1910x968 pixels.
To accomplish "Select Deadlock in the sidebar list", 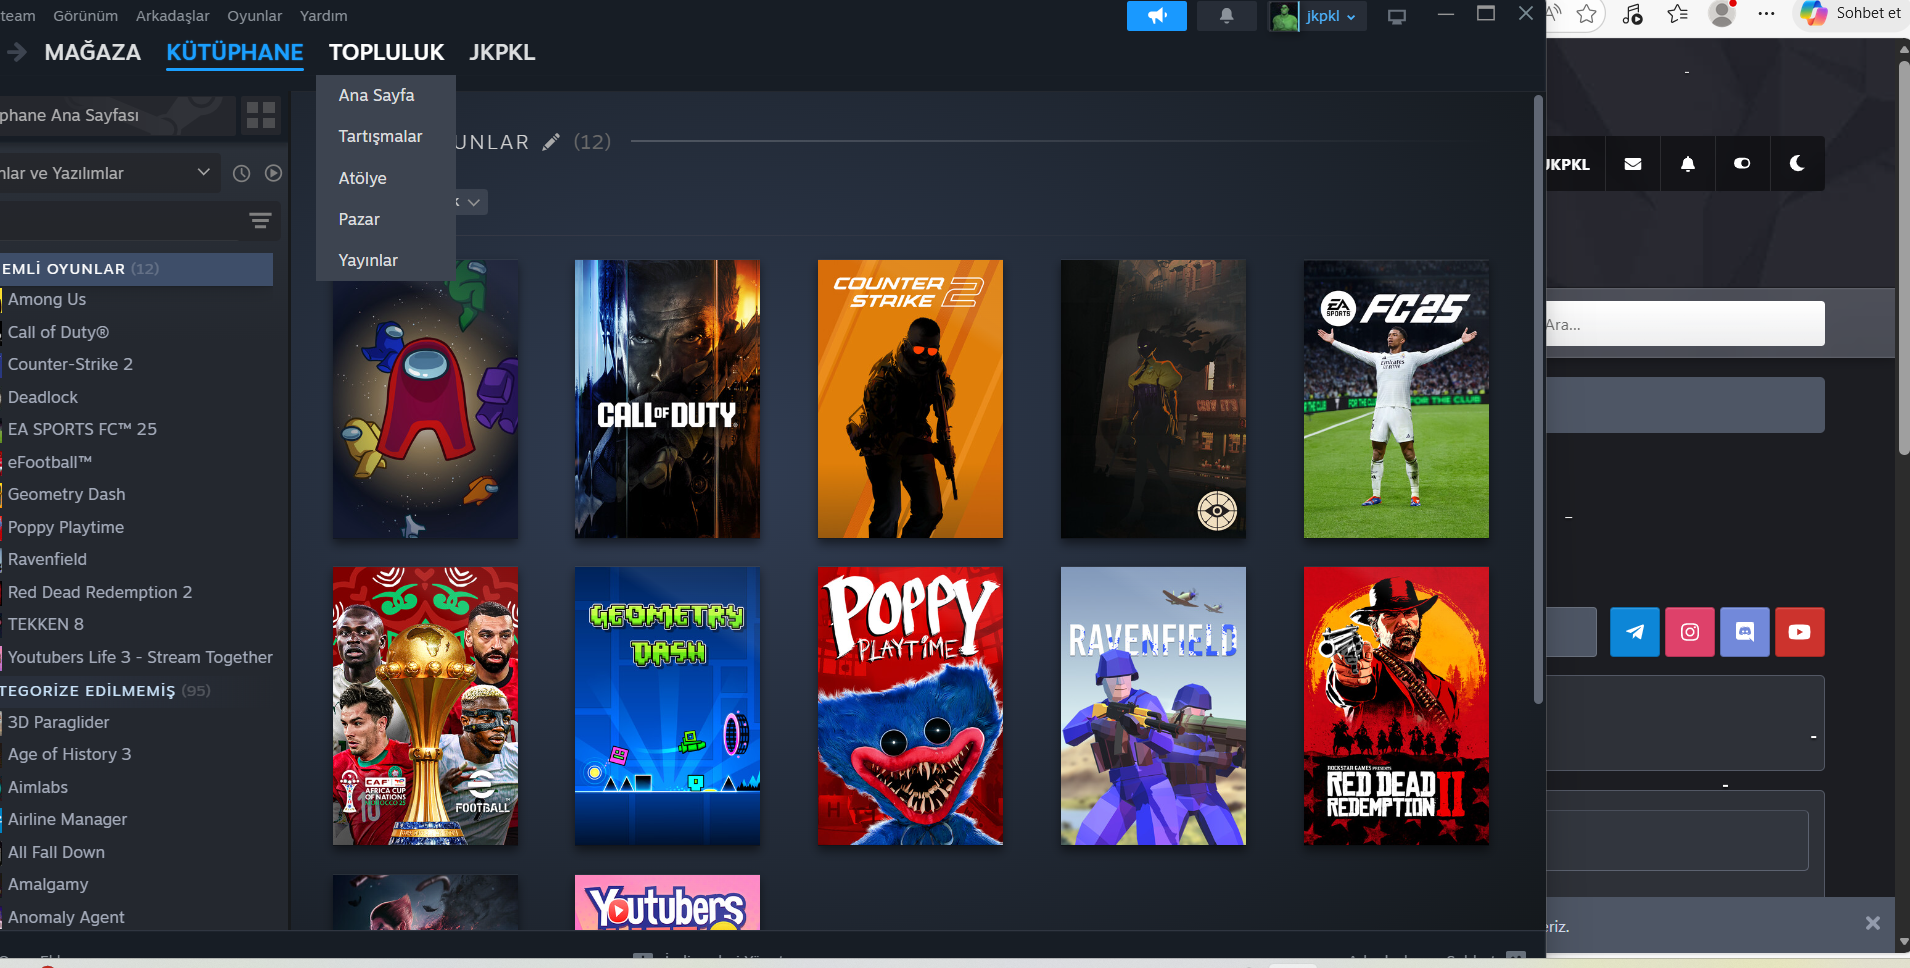I will [43, 397].
